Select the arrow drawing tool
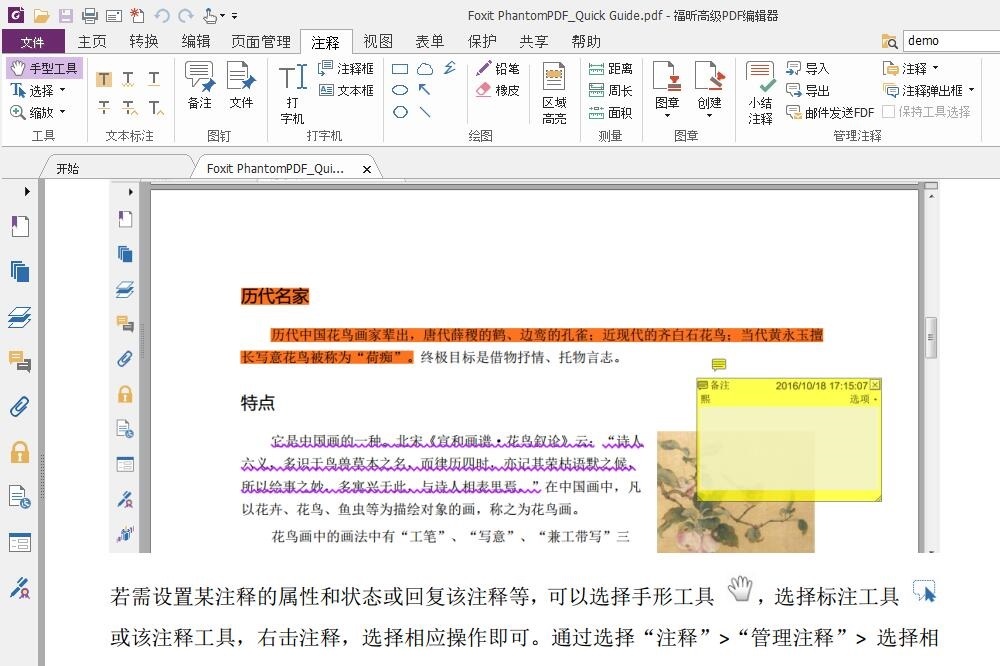1000x666 pixels. [x=425, y=90]
